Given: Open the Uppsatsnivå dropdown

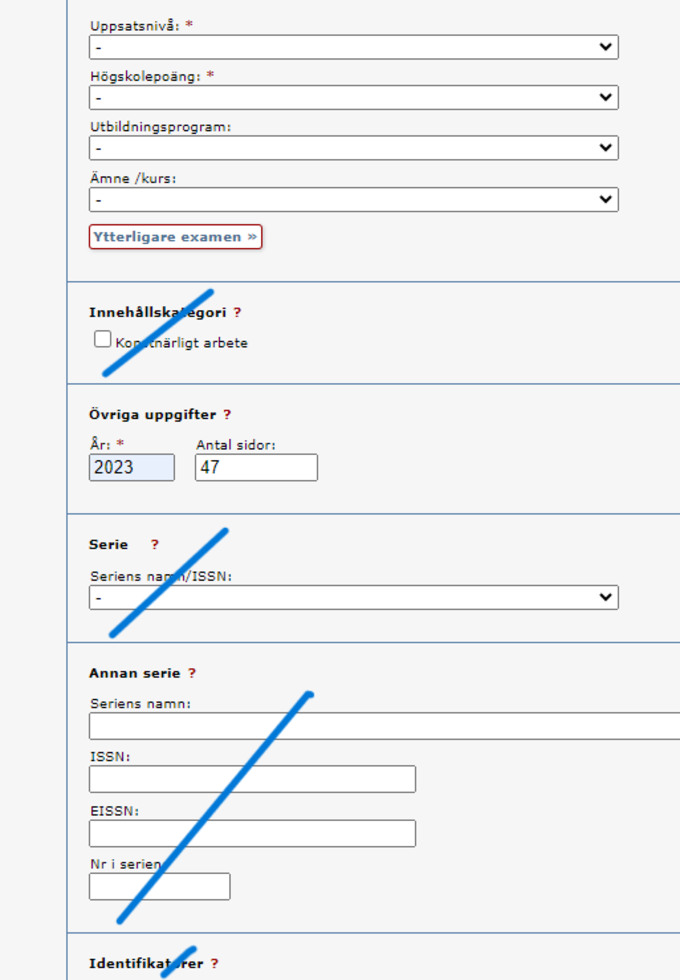Looking at the screenshot, I should (x=353, y=47).
